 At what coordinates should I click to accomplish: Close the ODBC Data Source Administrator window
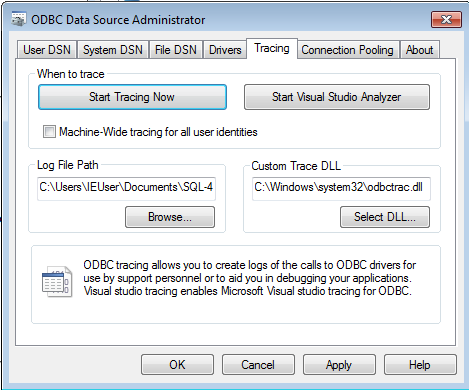(x=446, y=19)
